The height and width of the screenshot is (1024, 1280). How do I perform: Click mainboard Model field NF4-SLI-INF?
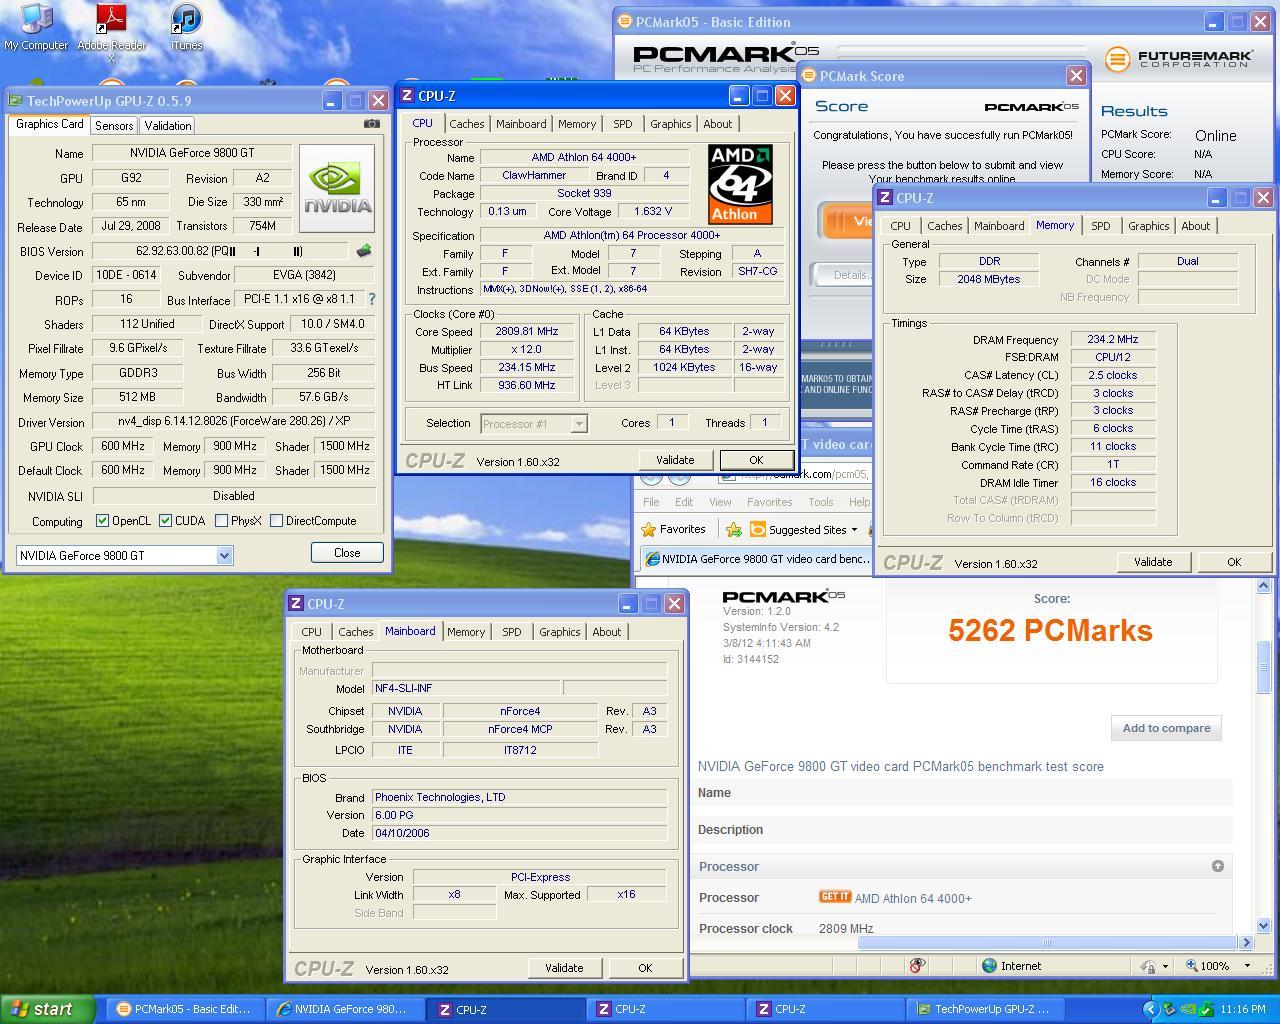click(x=465, y=689)
